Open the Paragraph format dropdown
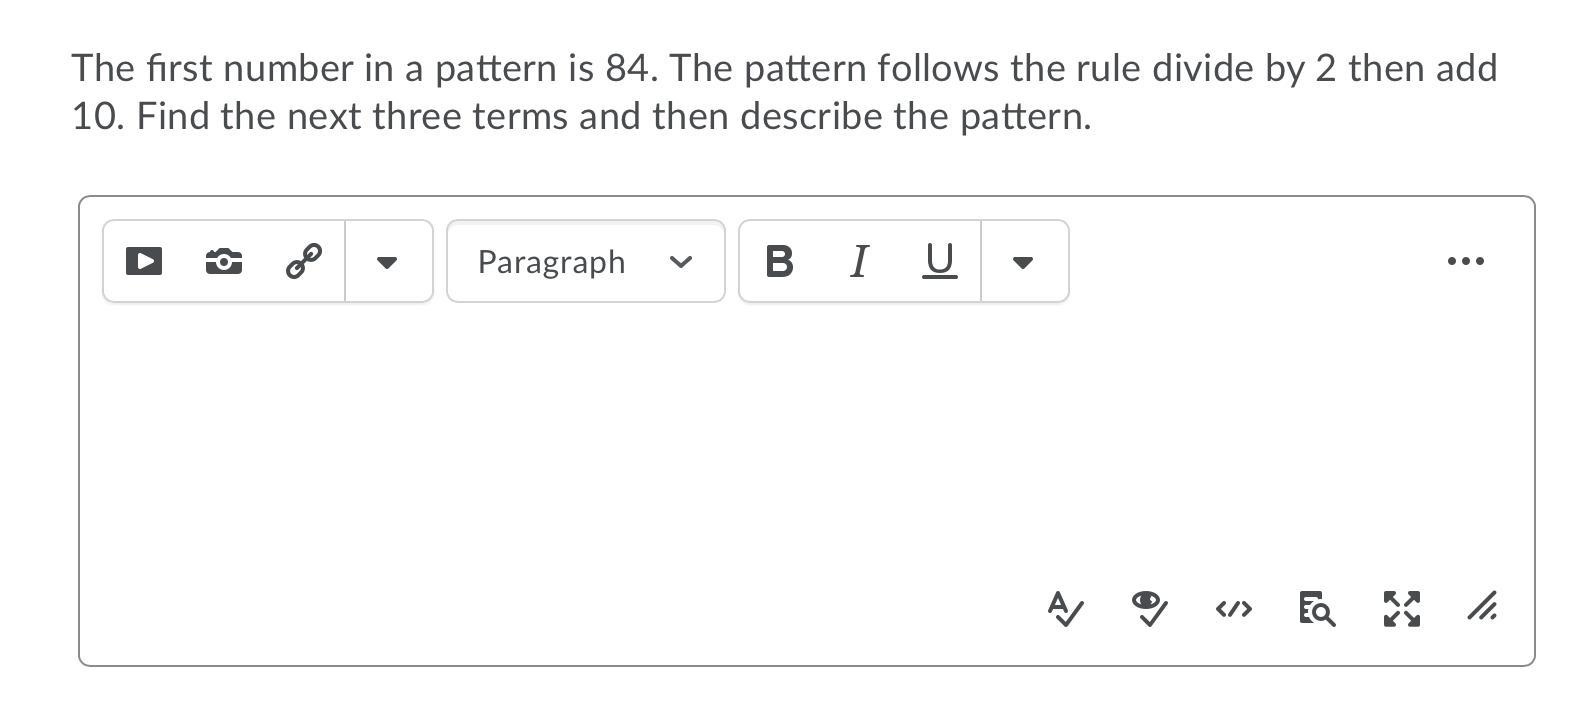 (585, 262)
